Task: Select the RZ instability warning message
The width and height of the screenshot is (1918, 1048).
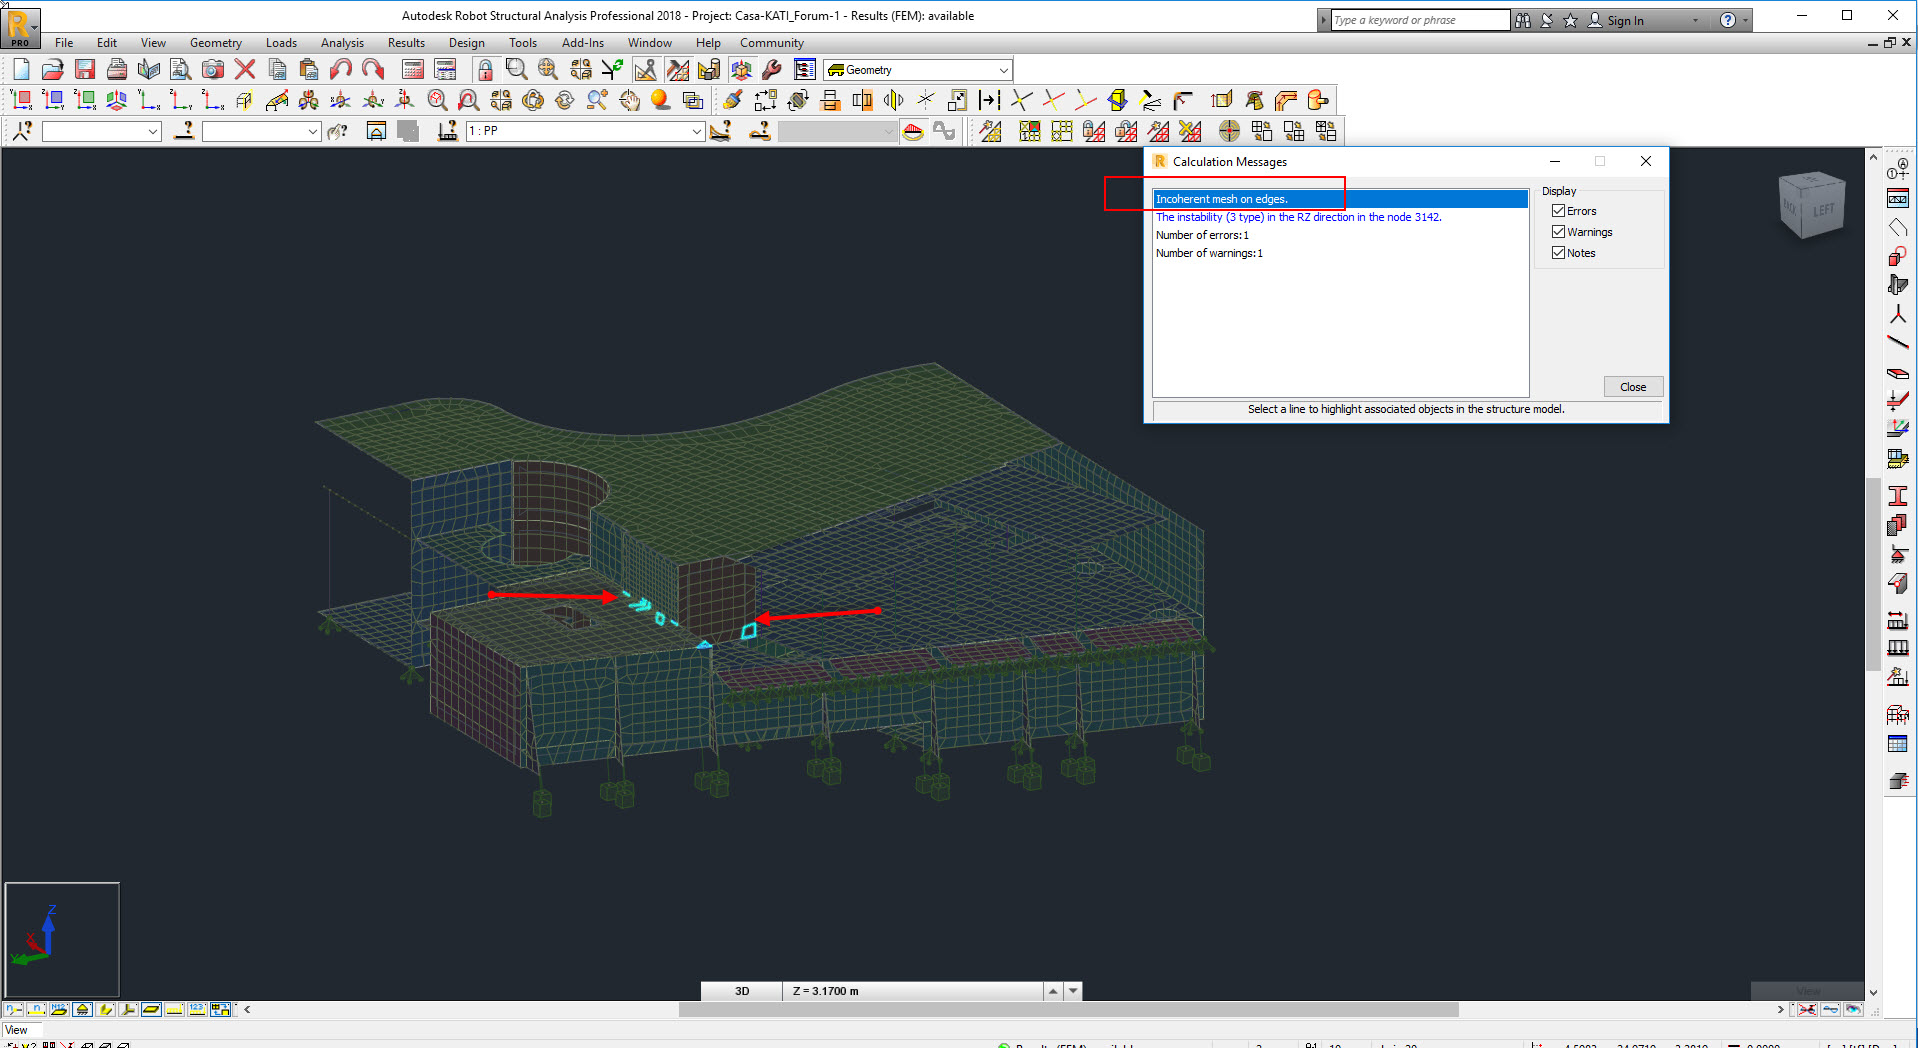Action: coord(1298,217)
